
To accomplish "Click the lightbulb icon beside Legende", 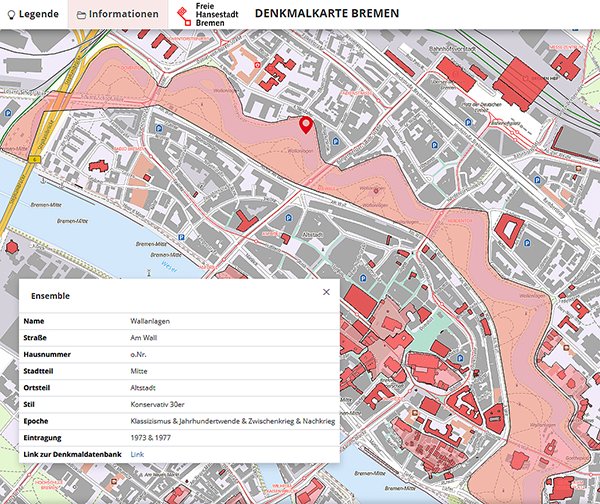I will [13, 15].
